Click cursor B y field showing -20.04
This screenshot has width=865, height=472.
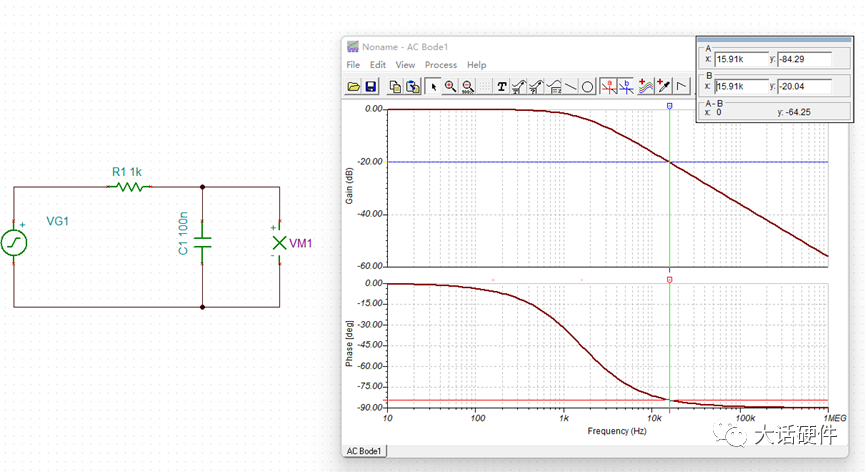point(804,86)
